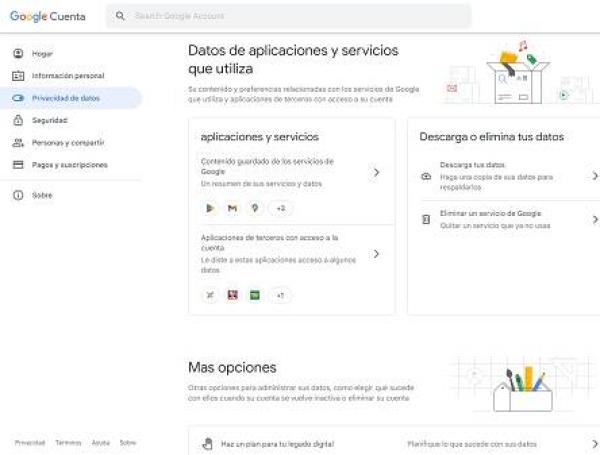Click the Google Cuenta logo
Screen dimensions: 600x455
48,16
